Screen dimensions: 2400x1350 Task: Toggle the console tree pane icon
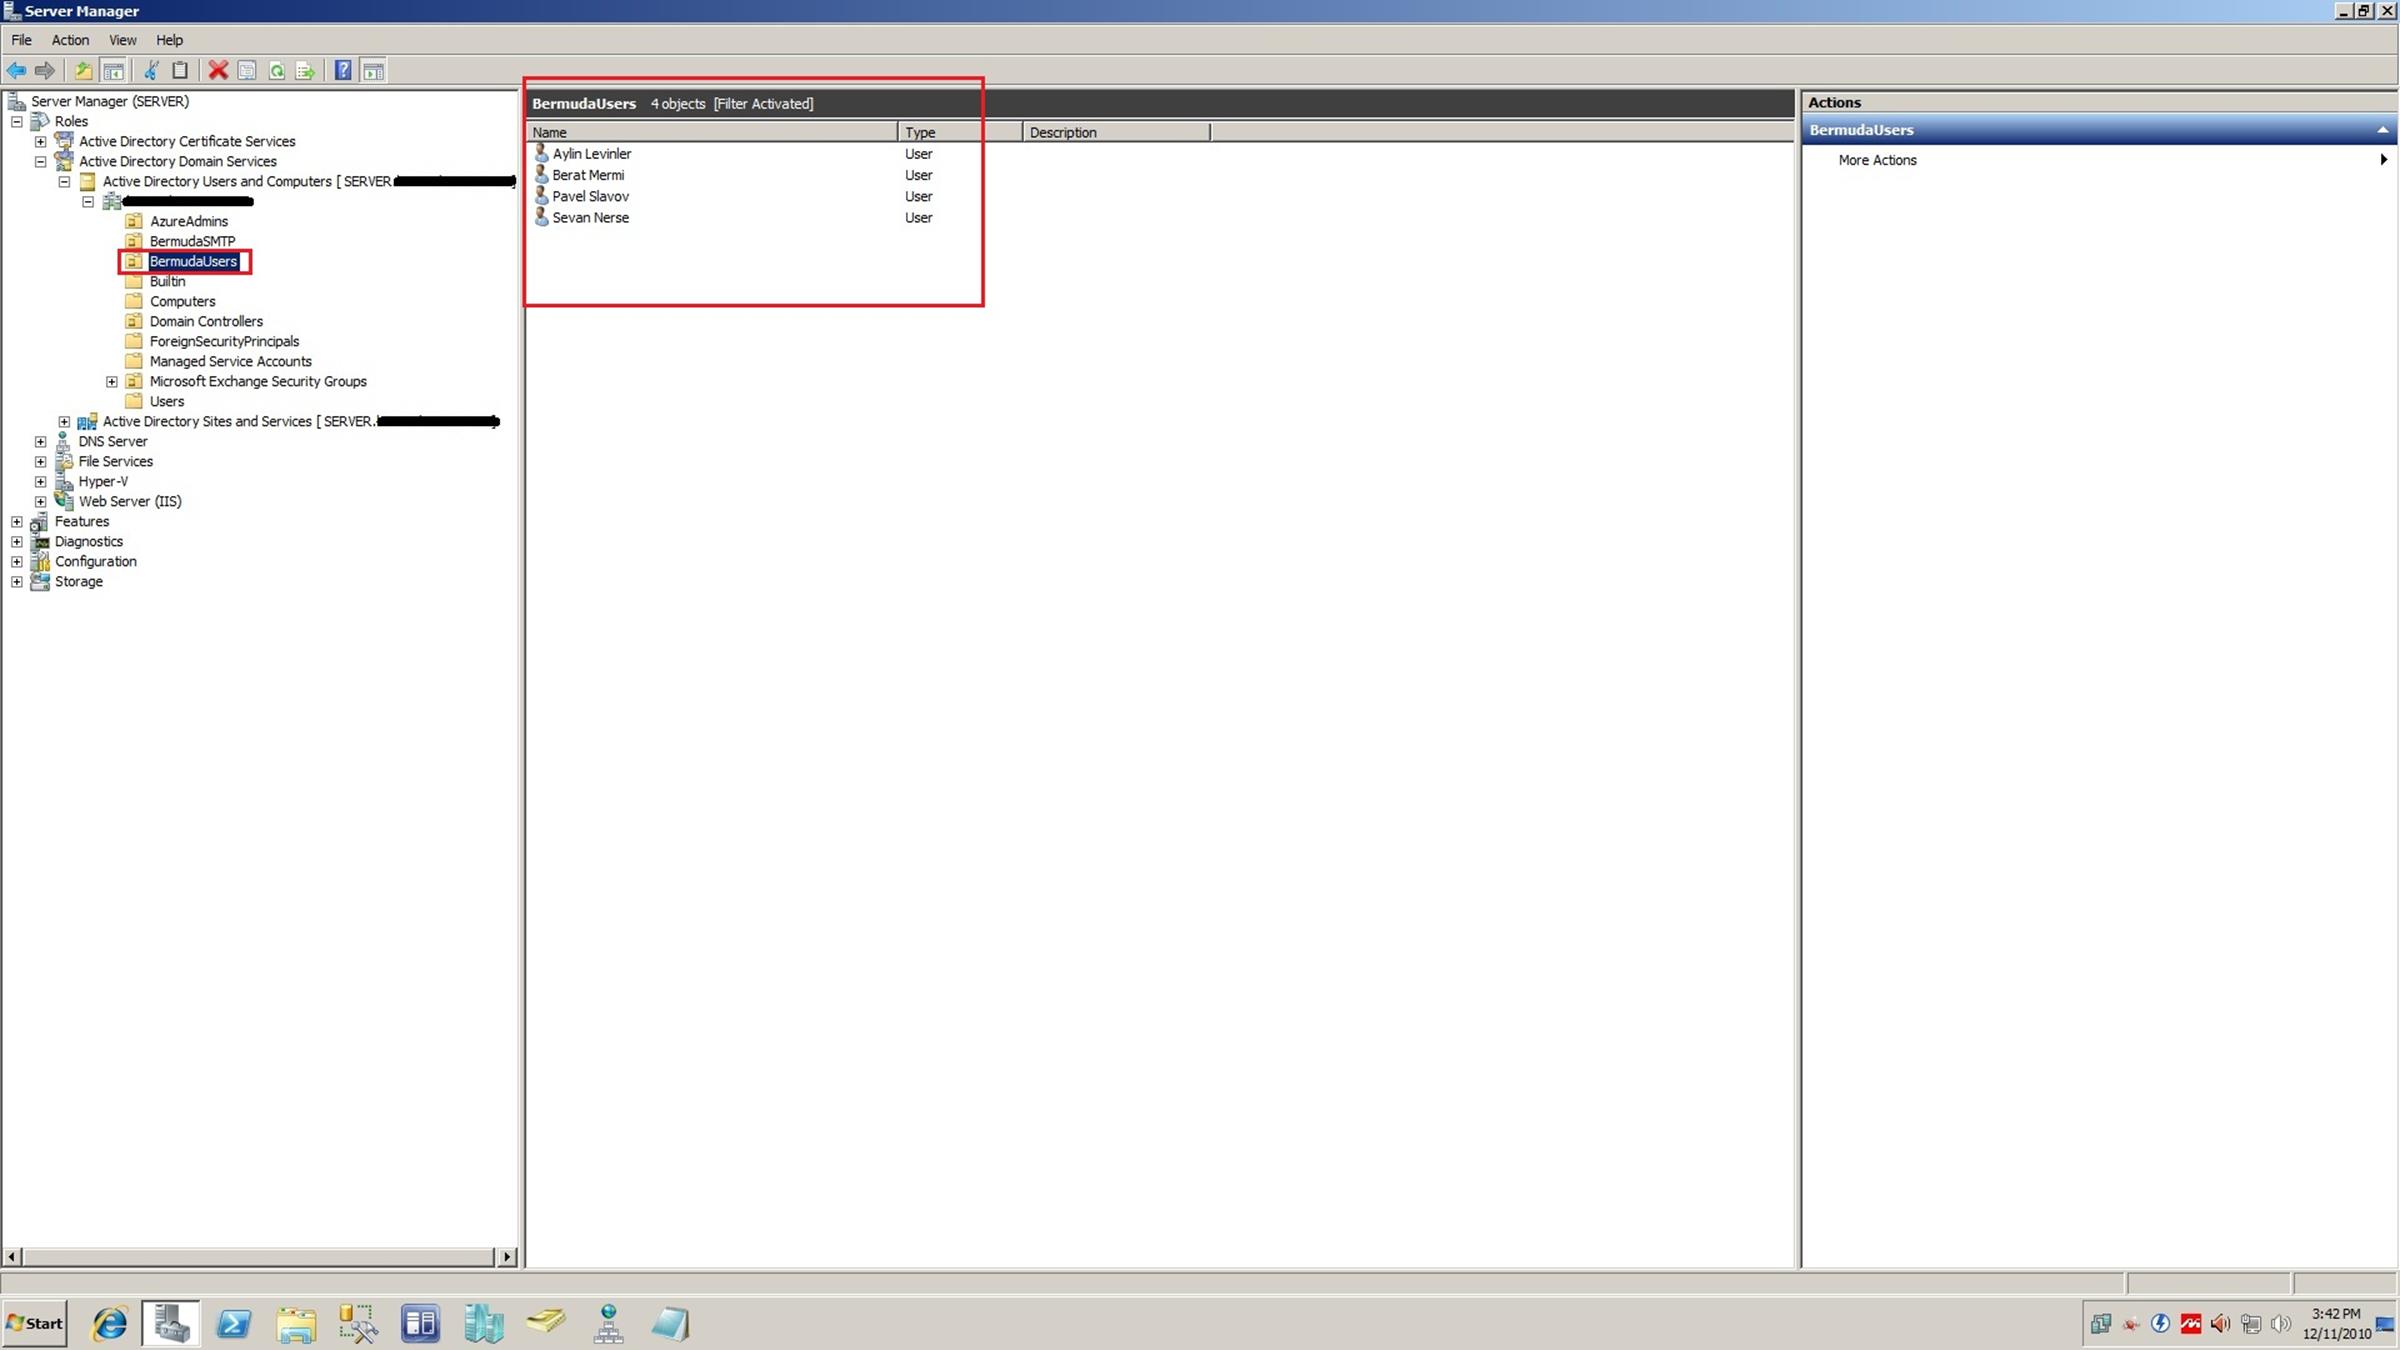click(x=114, y=70)
